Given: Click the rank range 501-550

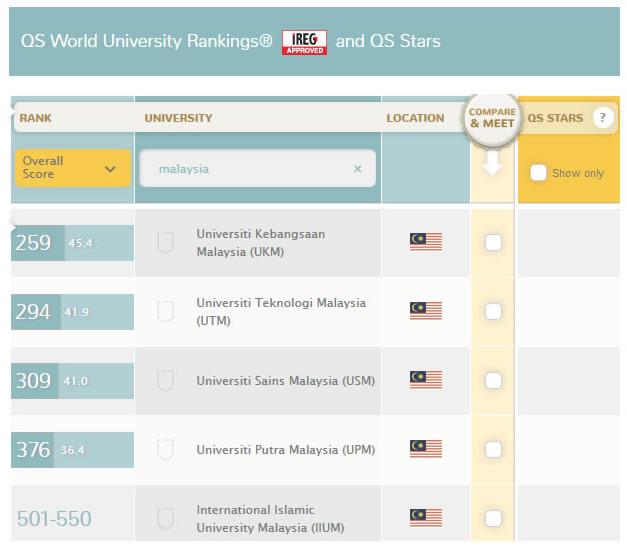Looking at the screenshot, I should point(54,519).
